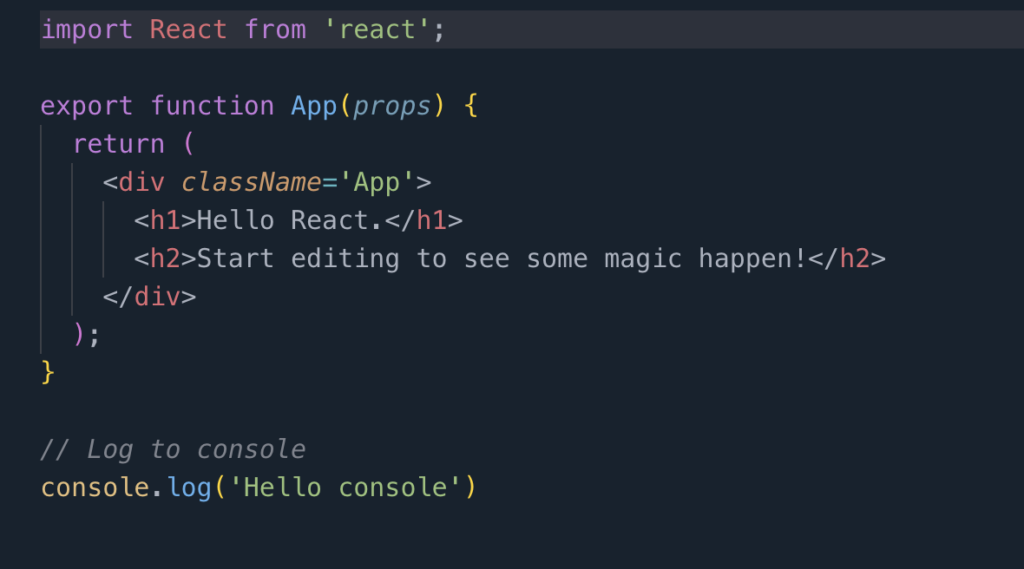Click the word 'magic' in h2 text
Image resolution: width=1024 pixels, height=569 pixels.
tap(643, 259)
